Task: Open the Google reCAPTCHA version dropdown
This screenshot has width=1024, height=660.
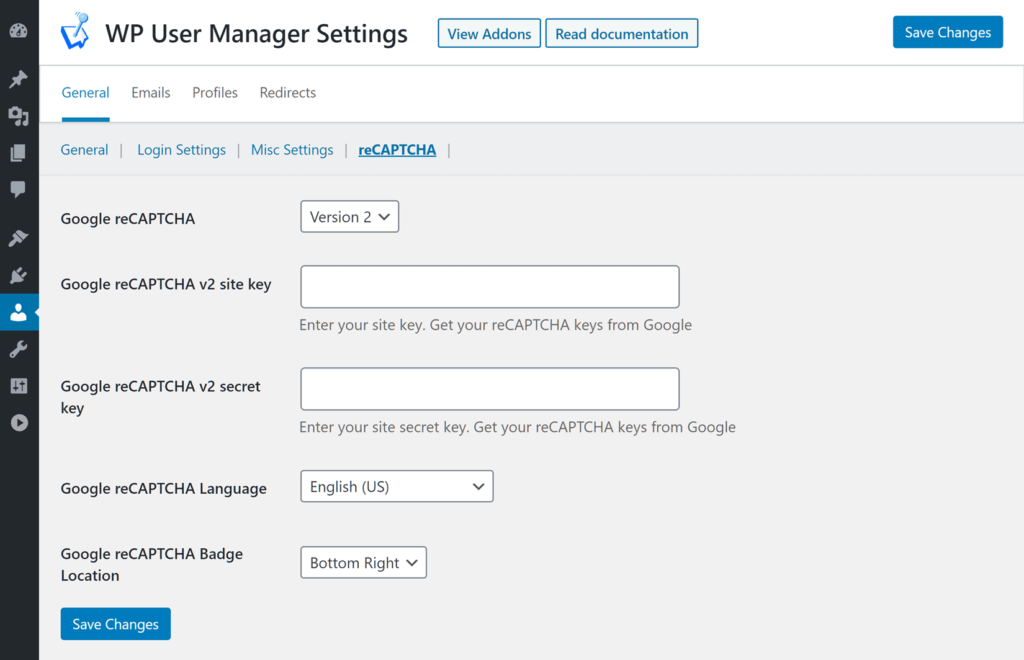Action: (349, 216)
